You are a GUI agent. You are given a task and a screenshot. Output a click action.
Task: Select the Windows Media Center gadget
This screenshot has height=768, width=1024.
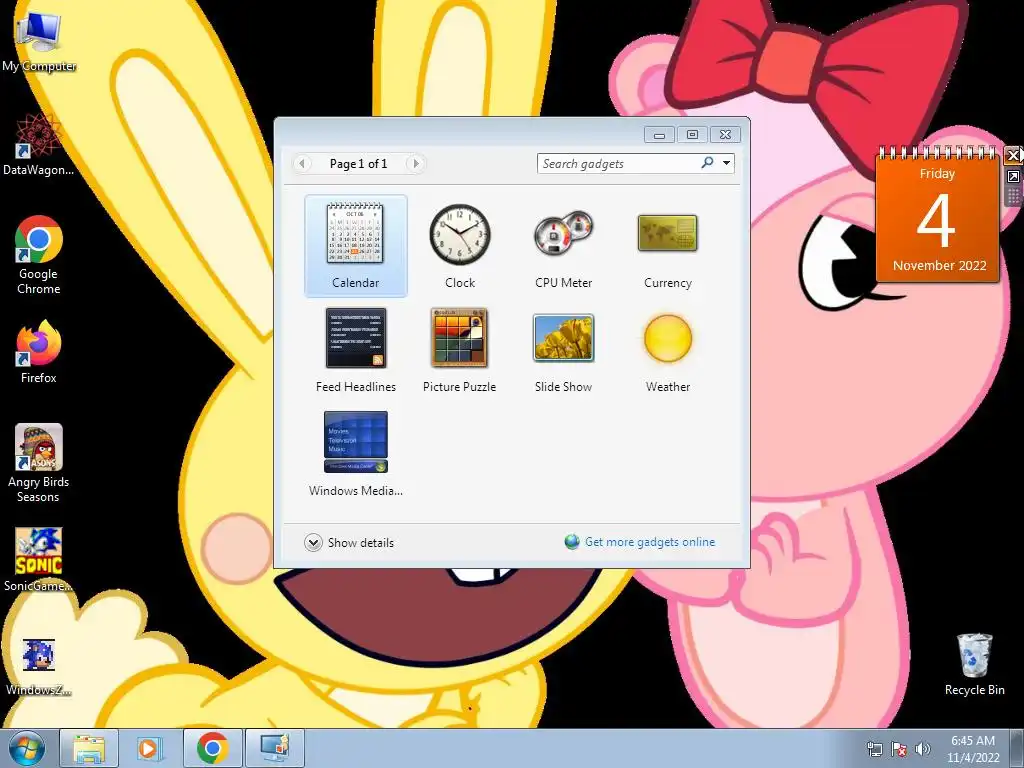pos(355,454)
